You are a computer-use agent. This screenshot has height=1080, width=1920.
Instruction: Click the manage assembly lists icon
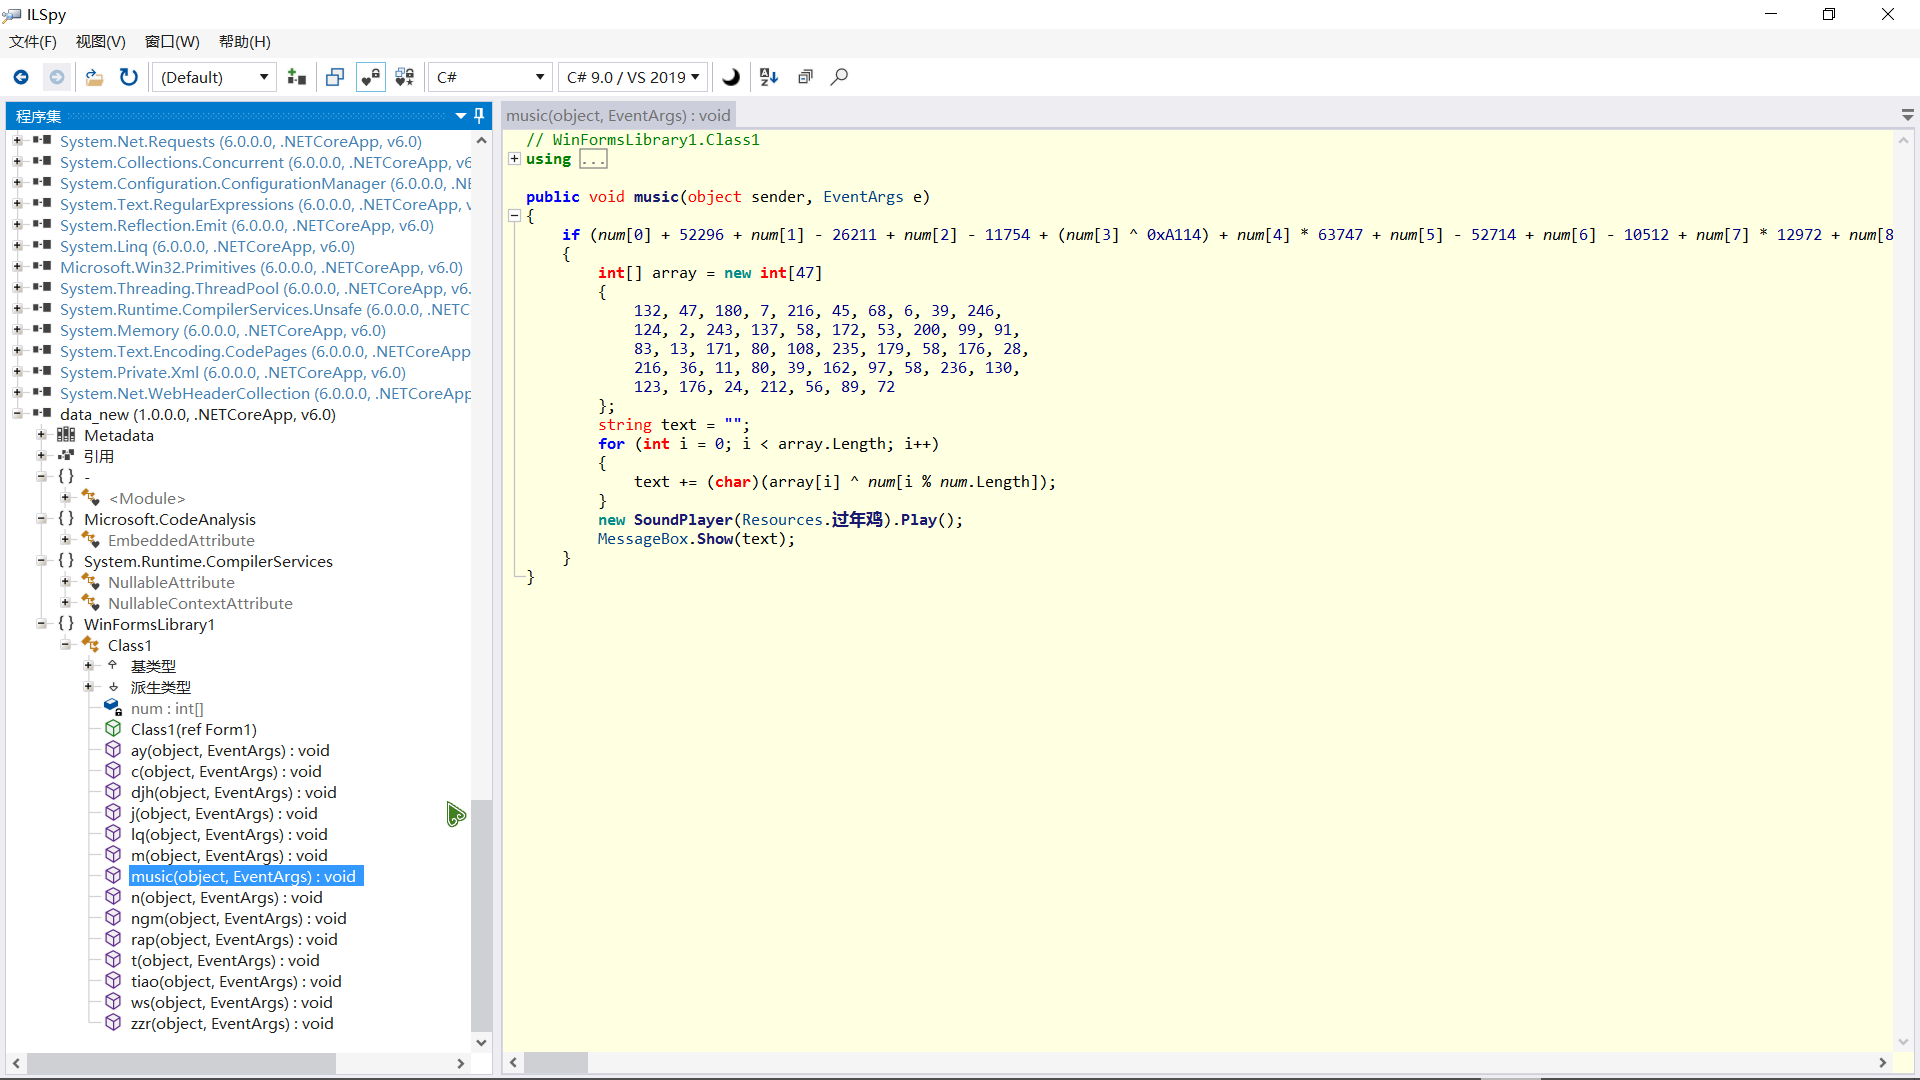pyautogui.click(x=297, y=77)
